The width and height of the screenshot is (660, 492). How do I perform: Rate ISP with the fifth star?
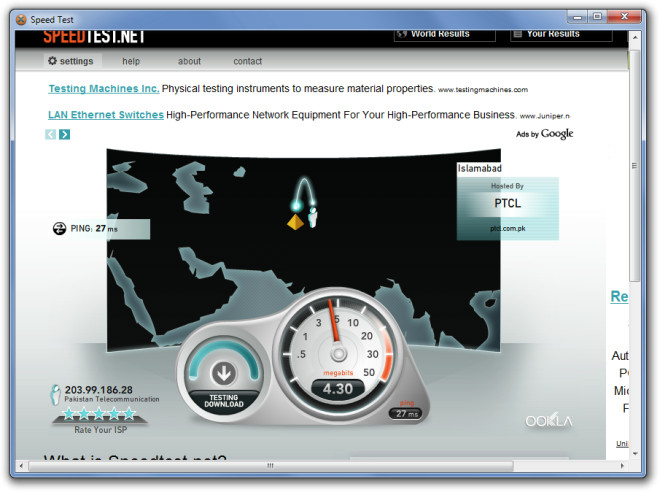129,415
